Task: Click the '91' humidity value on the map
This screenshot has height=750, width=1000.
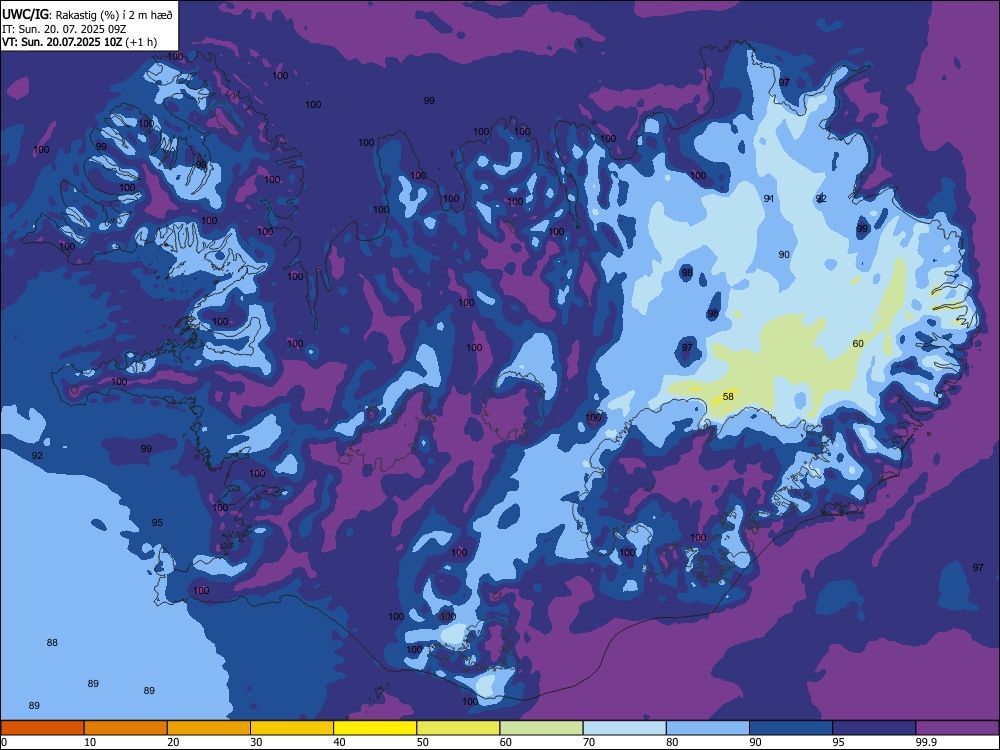Action: [768, 199]
